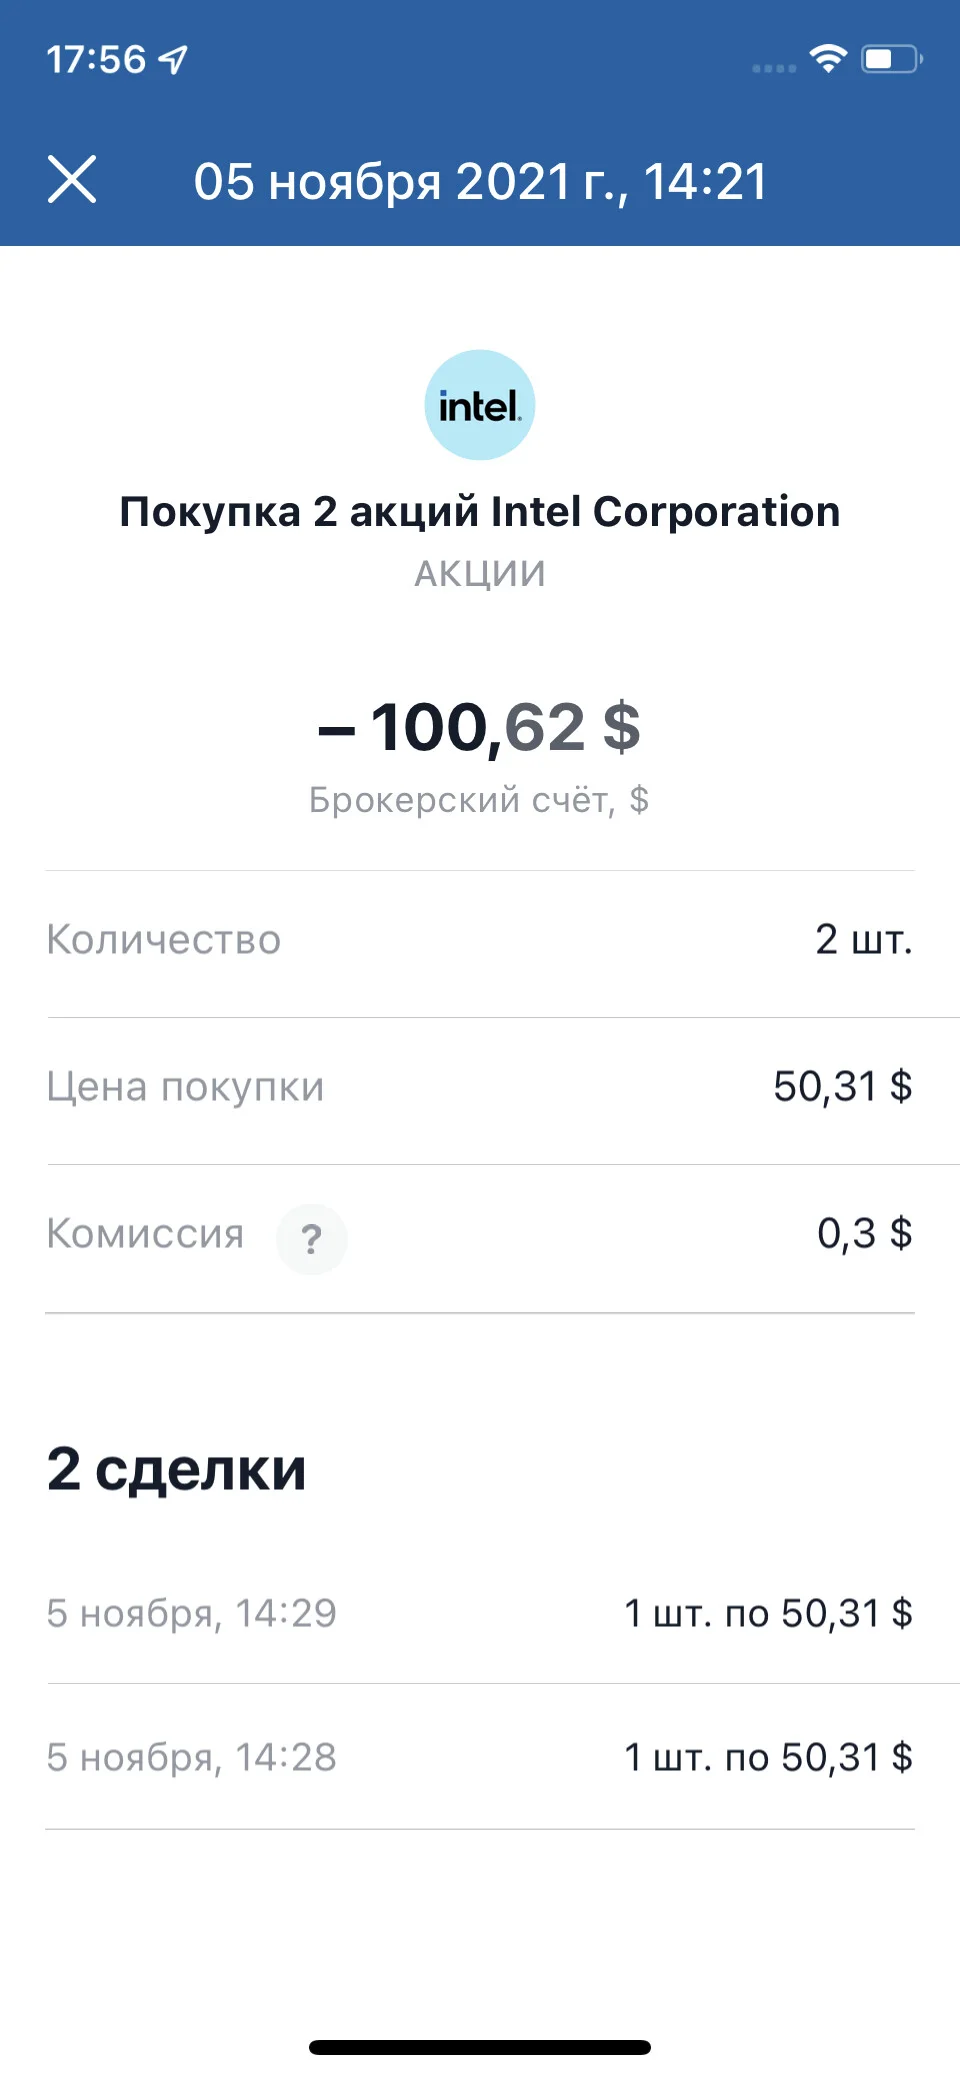Open the deal from 5 ноября, 14:29
The width and height of the screenshot is (960, 2079).
point(480,1613)
